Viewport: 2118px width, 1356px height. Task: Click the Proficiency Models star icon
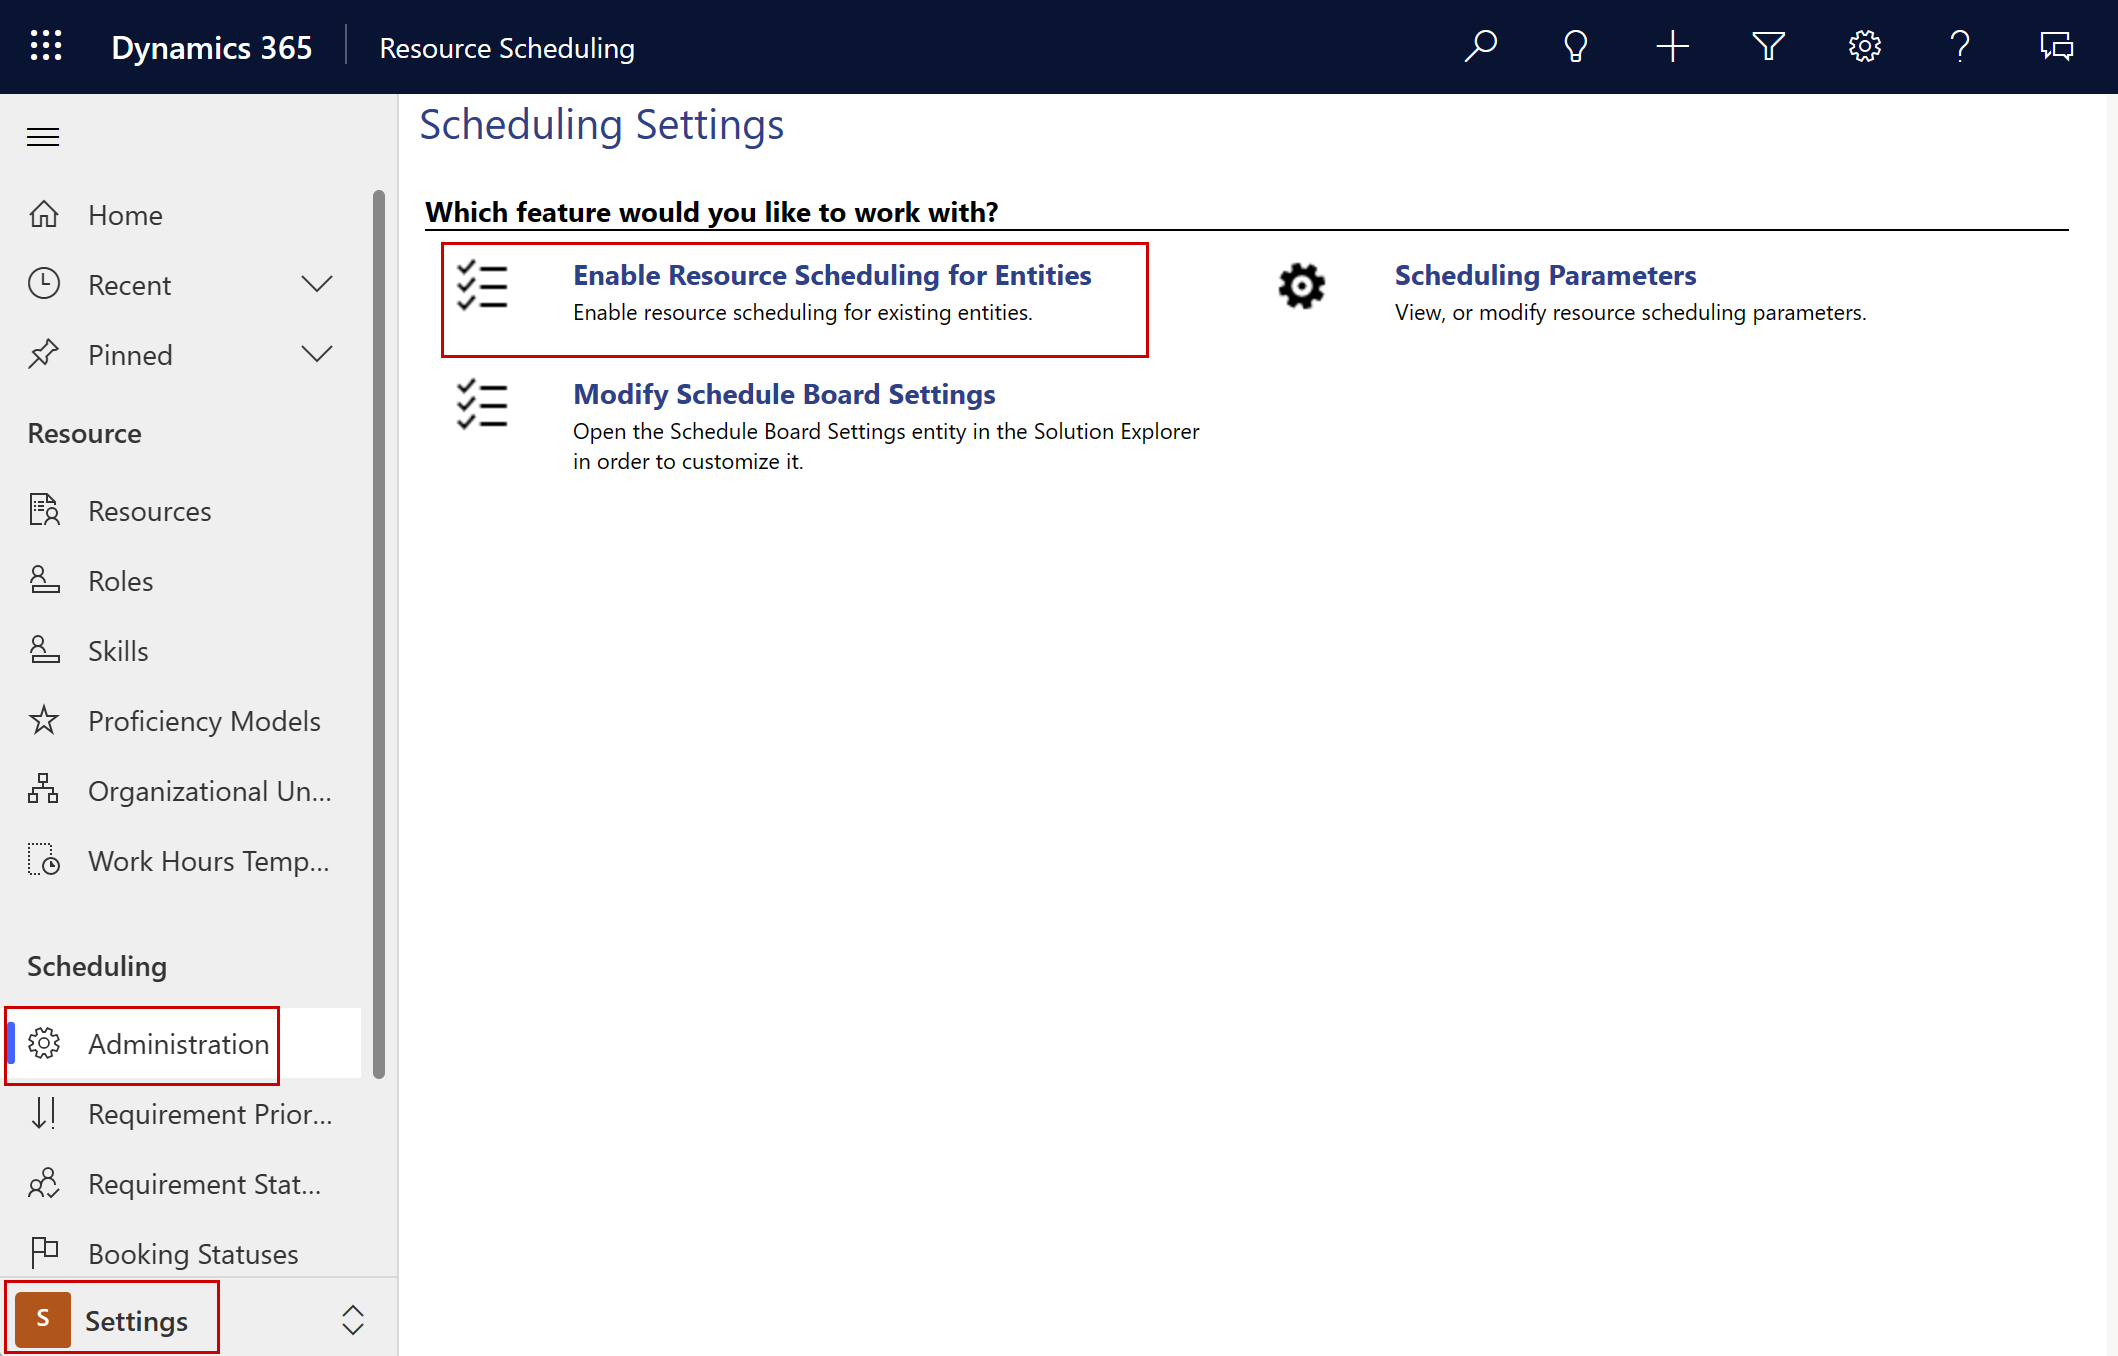(43, 718)
